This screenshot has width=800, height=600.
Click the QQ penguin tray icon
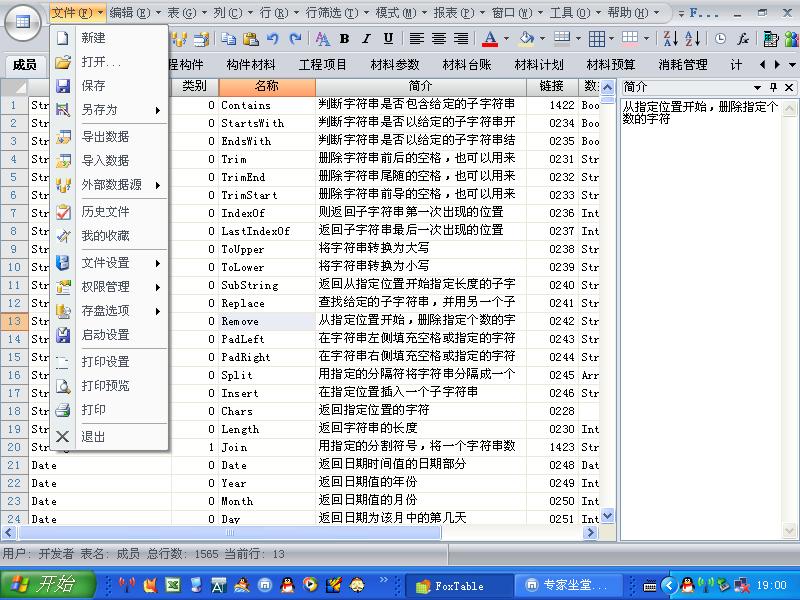coord(687,585)
